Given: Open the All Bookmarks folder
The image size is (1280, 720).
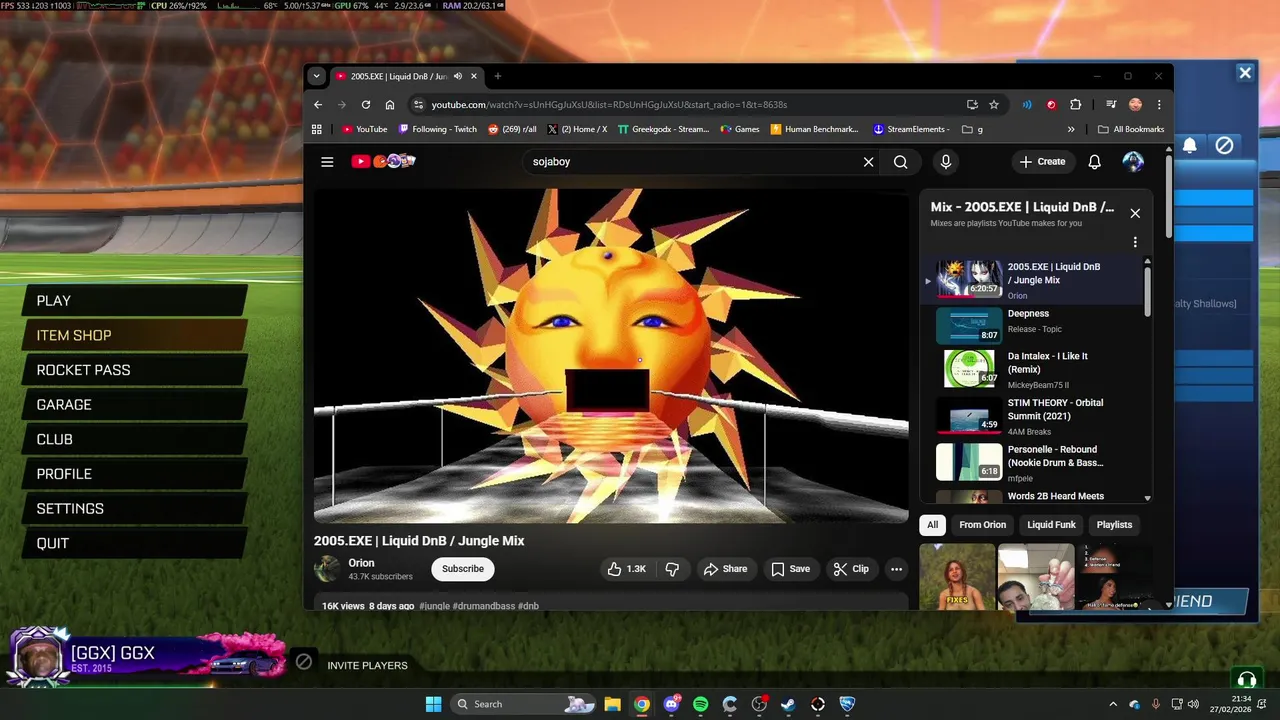Looking at the screenshot, I should pos(1131,129).
